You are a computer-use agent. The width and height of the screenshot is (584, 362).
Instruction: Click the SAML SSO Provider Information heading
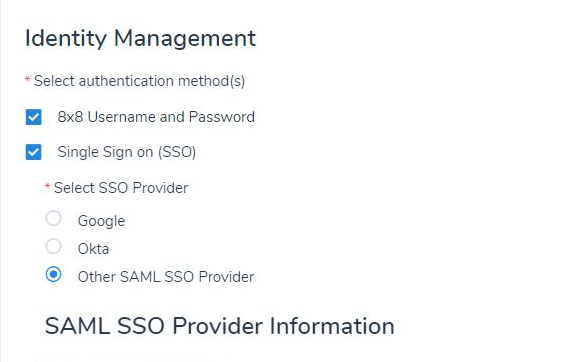pos(220,326)
